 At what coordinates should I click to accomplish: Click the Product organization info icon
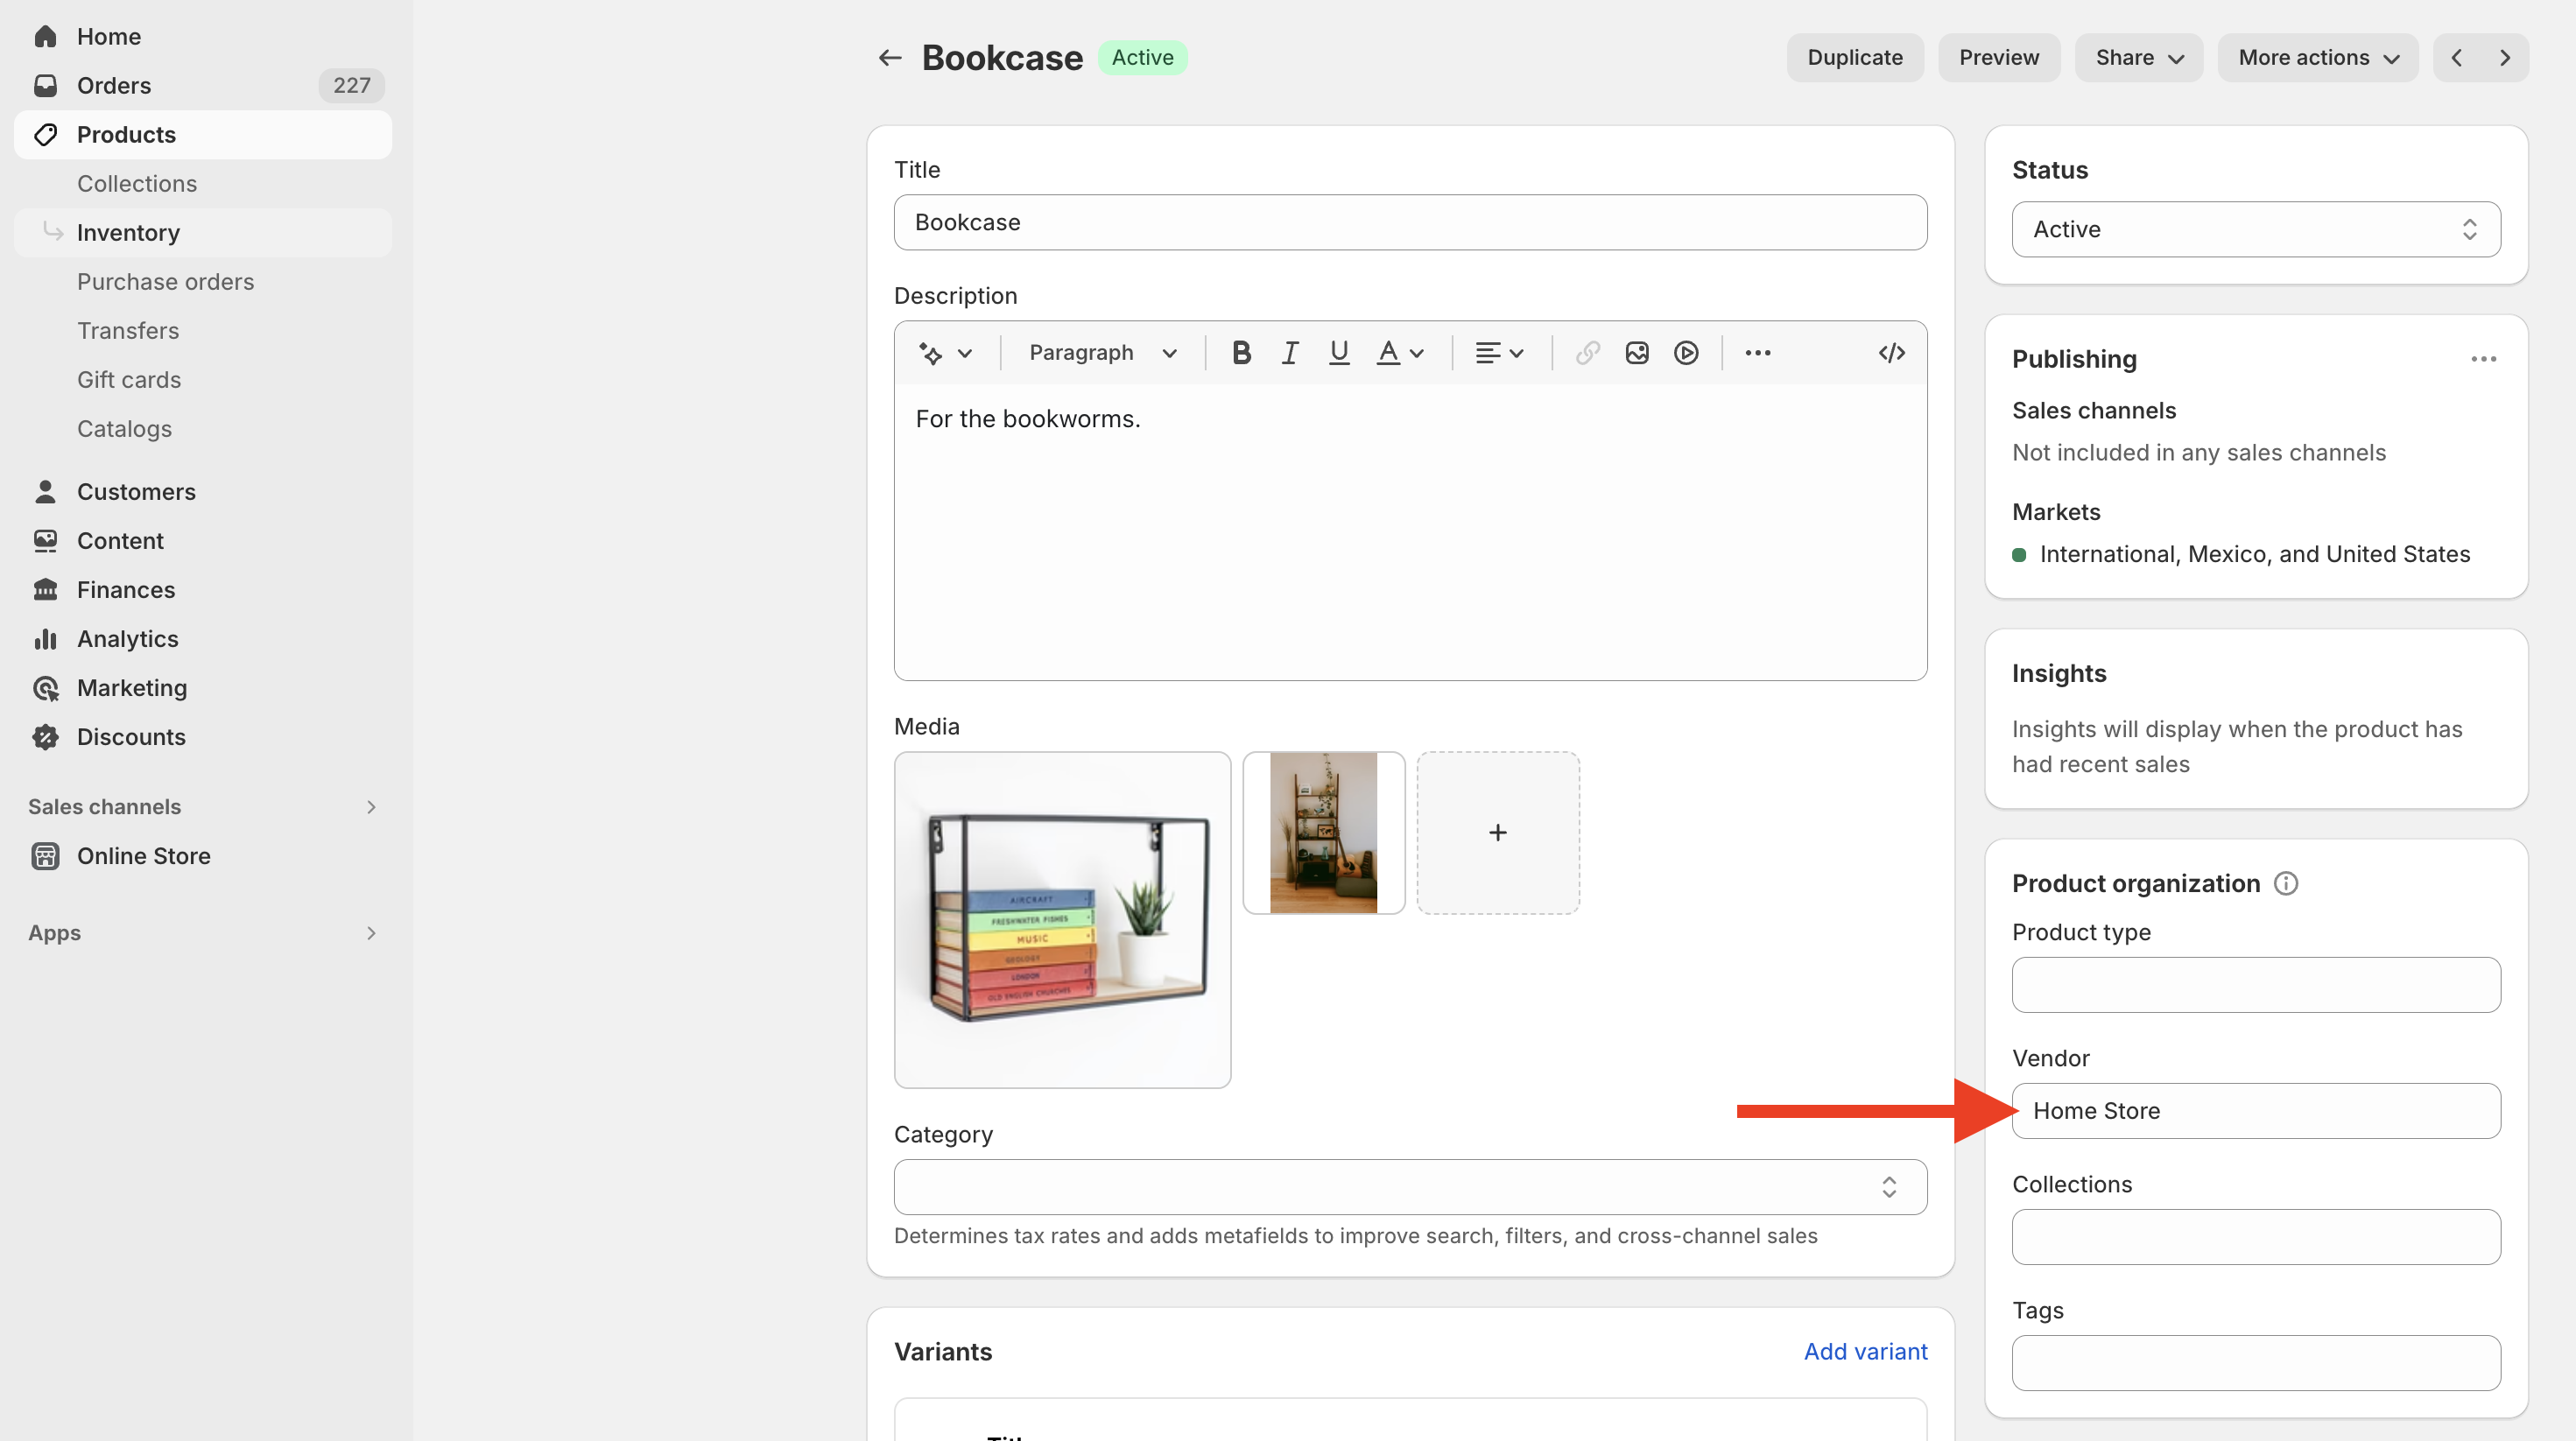point(2286,883)
